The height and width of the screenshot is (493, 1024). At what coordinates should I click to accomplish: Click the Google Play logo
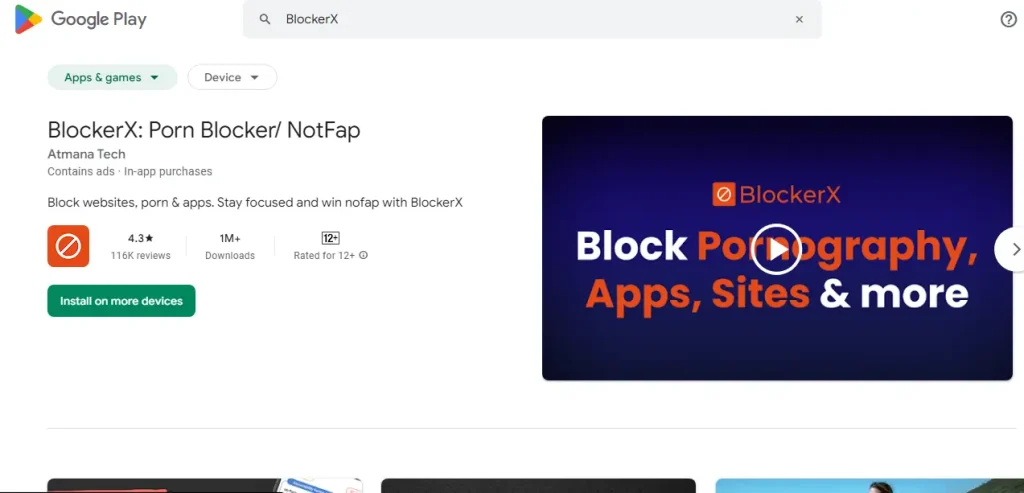pos(80,19)
